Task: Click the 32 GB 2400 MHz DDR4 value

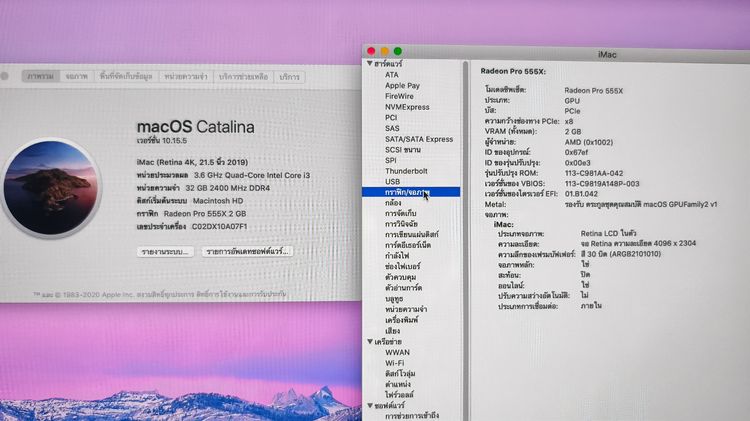Action: 228,188
